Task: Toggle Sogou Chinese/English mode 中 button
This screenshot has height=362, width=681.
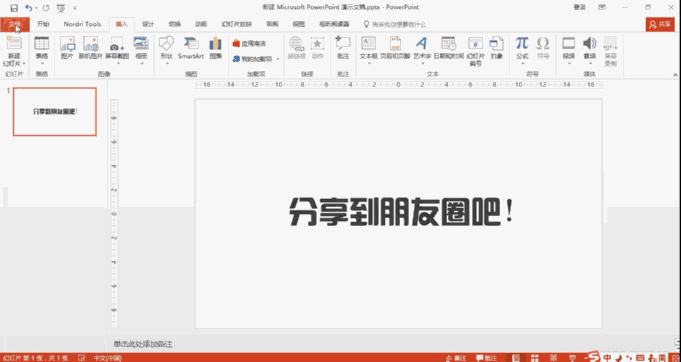Action: tap(608, 358)
